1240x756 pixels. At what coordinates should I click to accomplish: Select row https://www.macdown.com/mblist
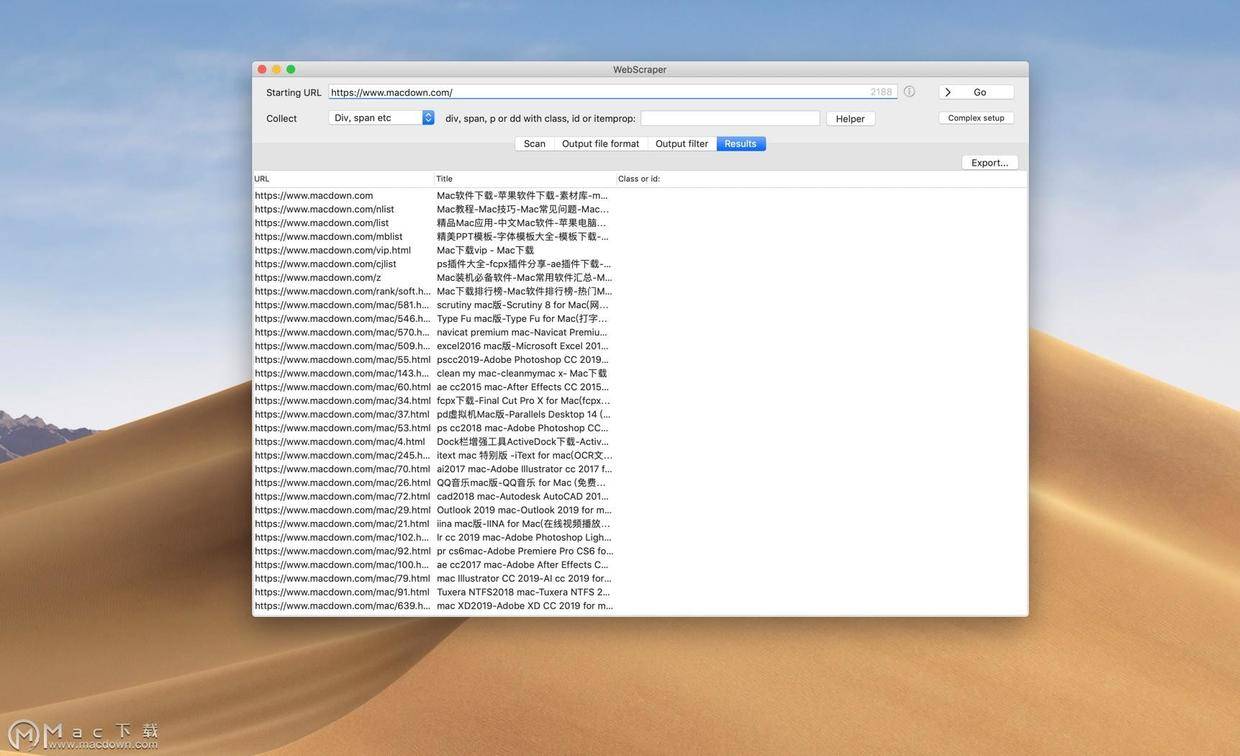(x=640, y=237)
